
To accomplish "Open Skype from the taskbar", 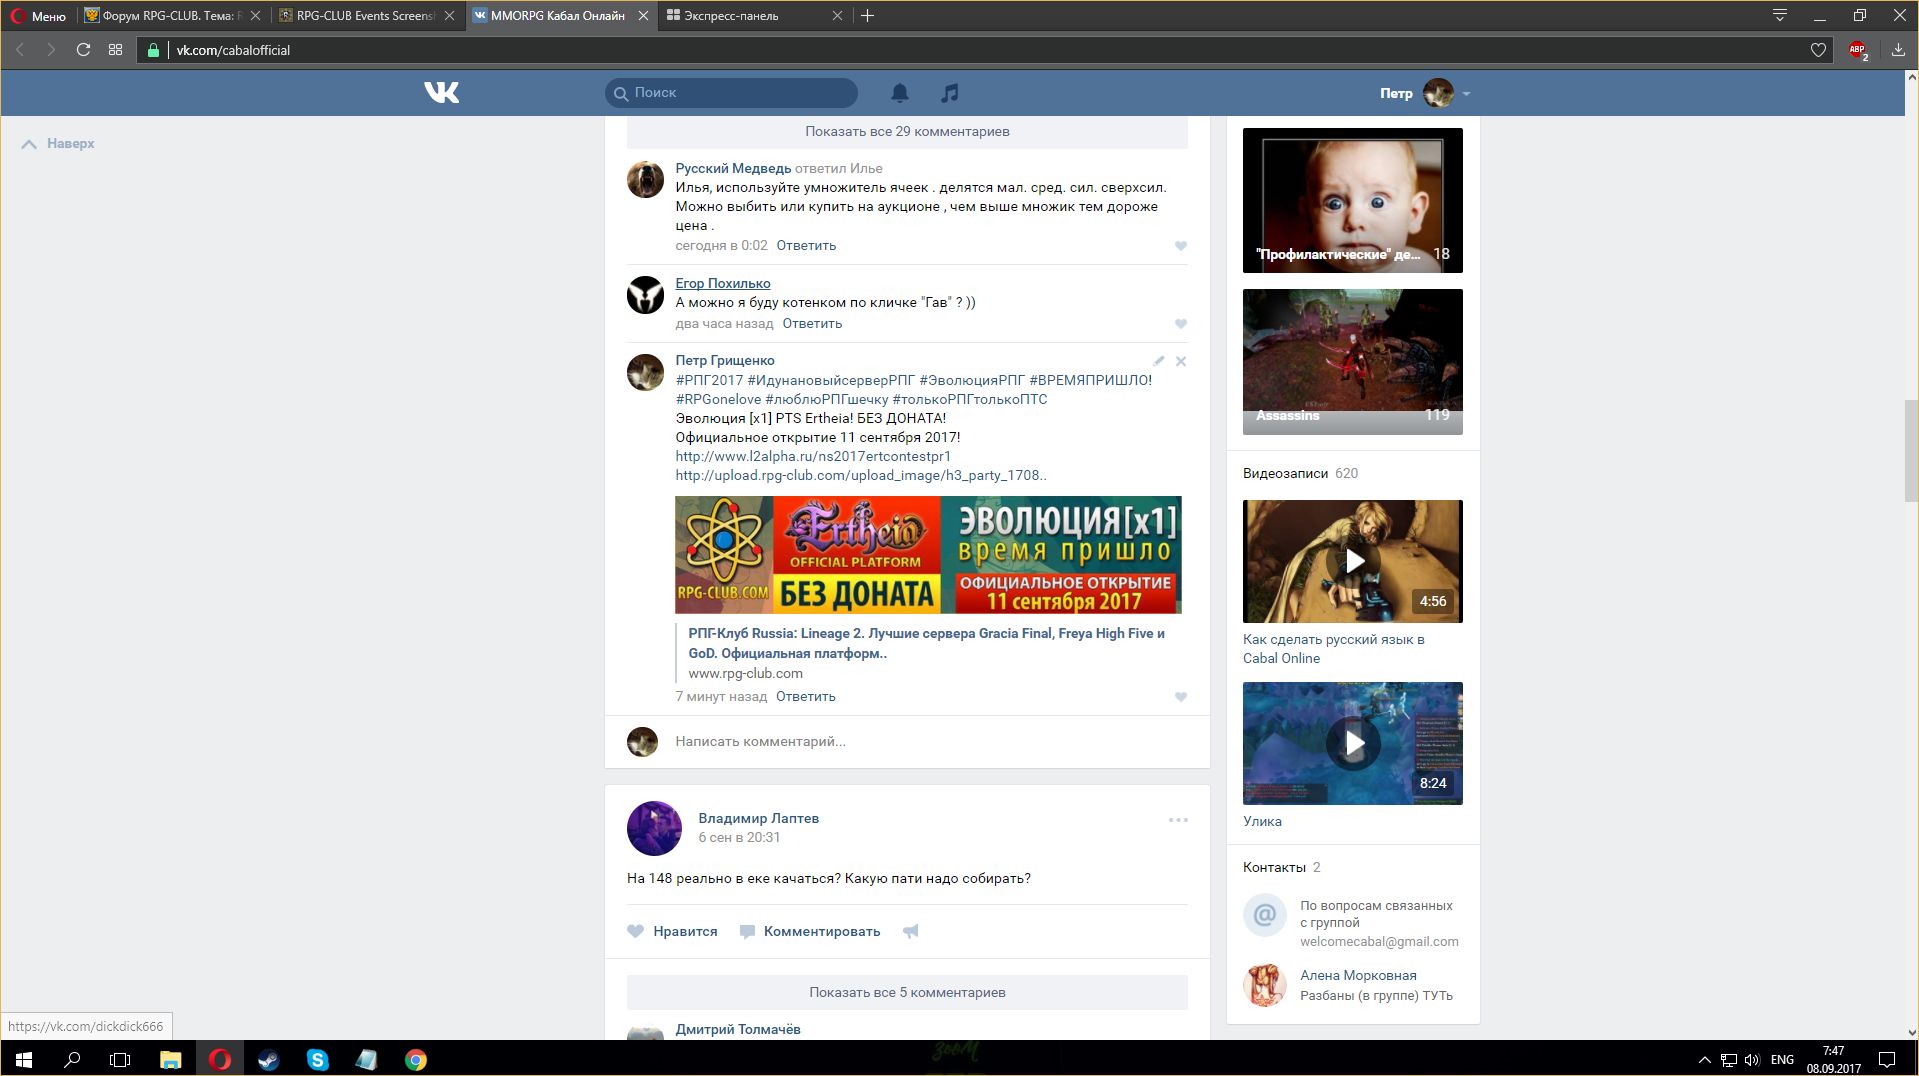I will click(x=317, y=1059).
